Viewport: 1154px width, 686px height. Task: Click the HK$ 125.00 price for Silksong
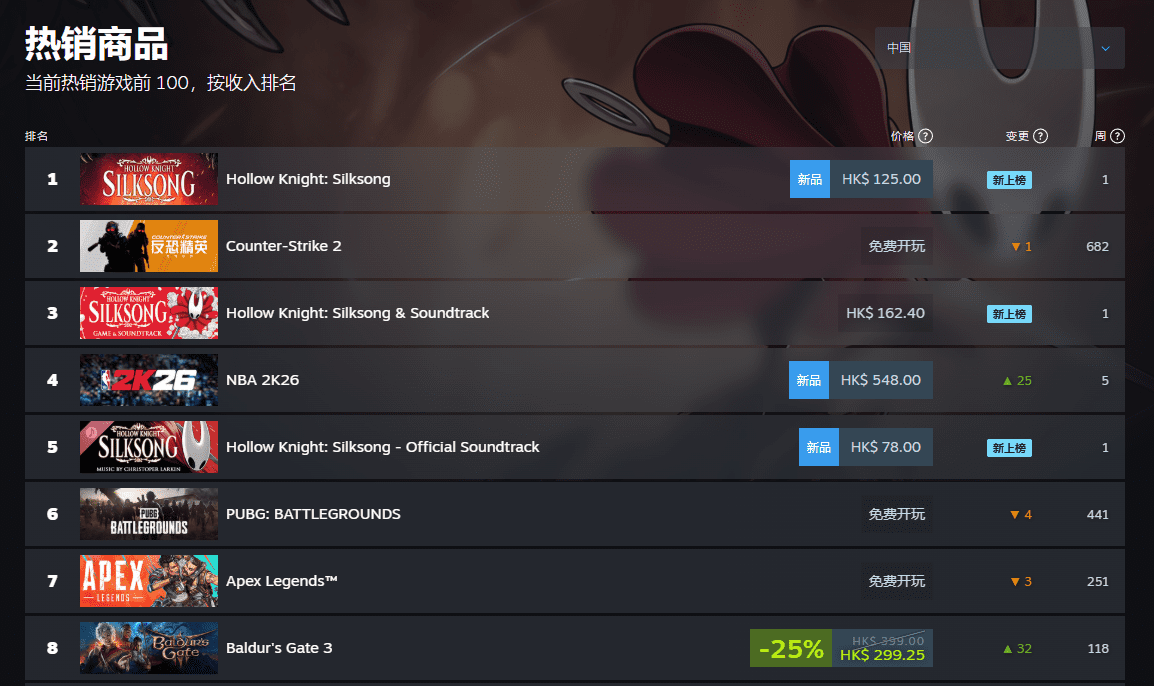point(881,179)
